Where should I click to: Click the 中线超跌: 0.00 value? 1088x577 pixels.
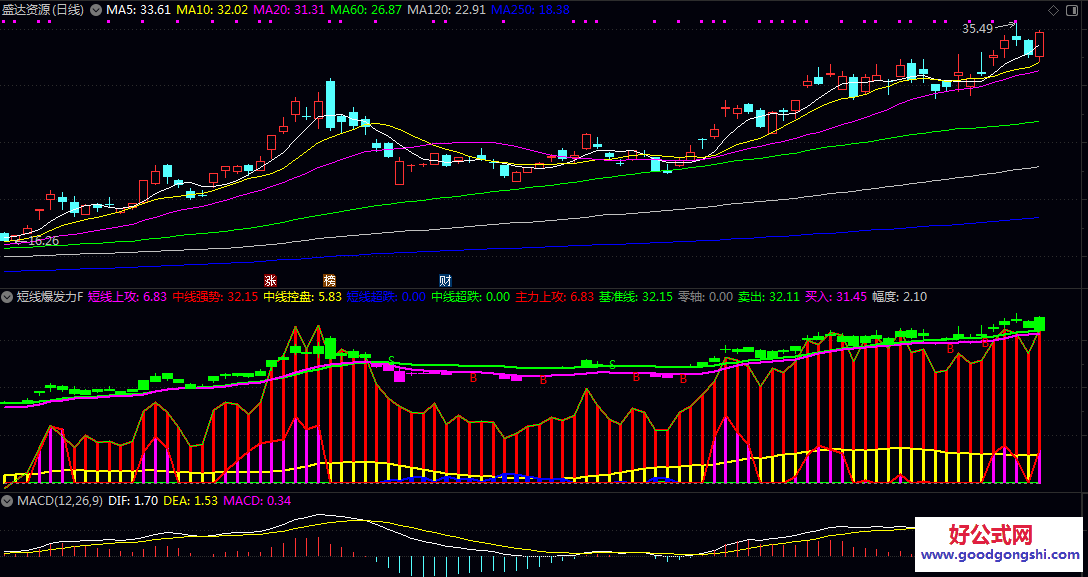(470, 297)
